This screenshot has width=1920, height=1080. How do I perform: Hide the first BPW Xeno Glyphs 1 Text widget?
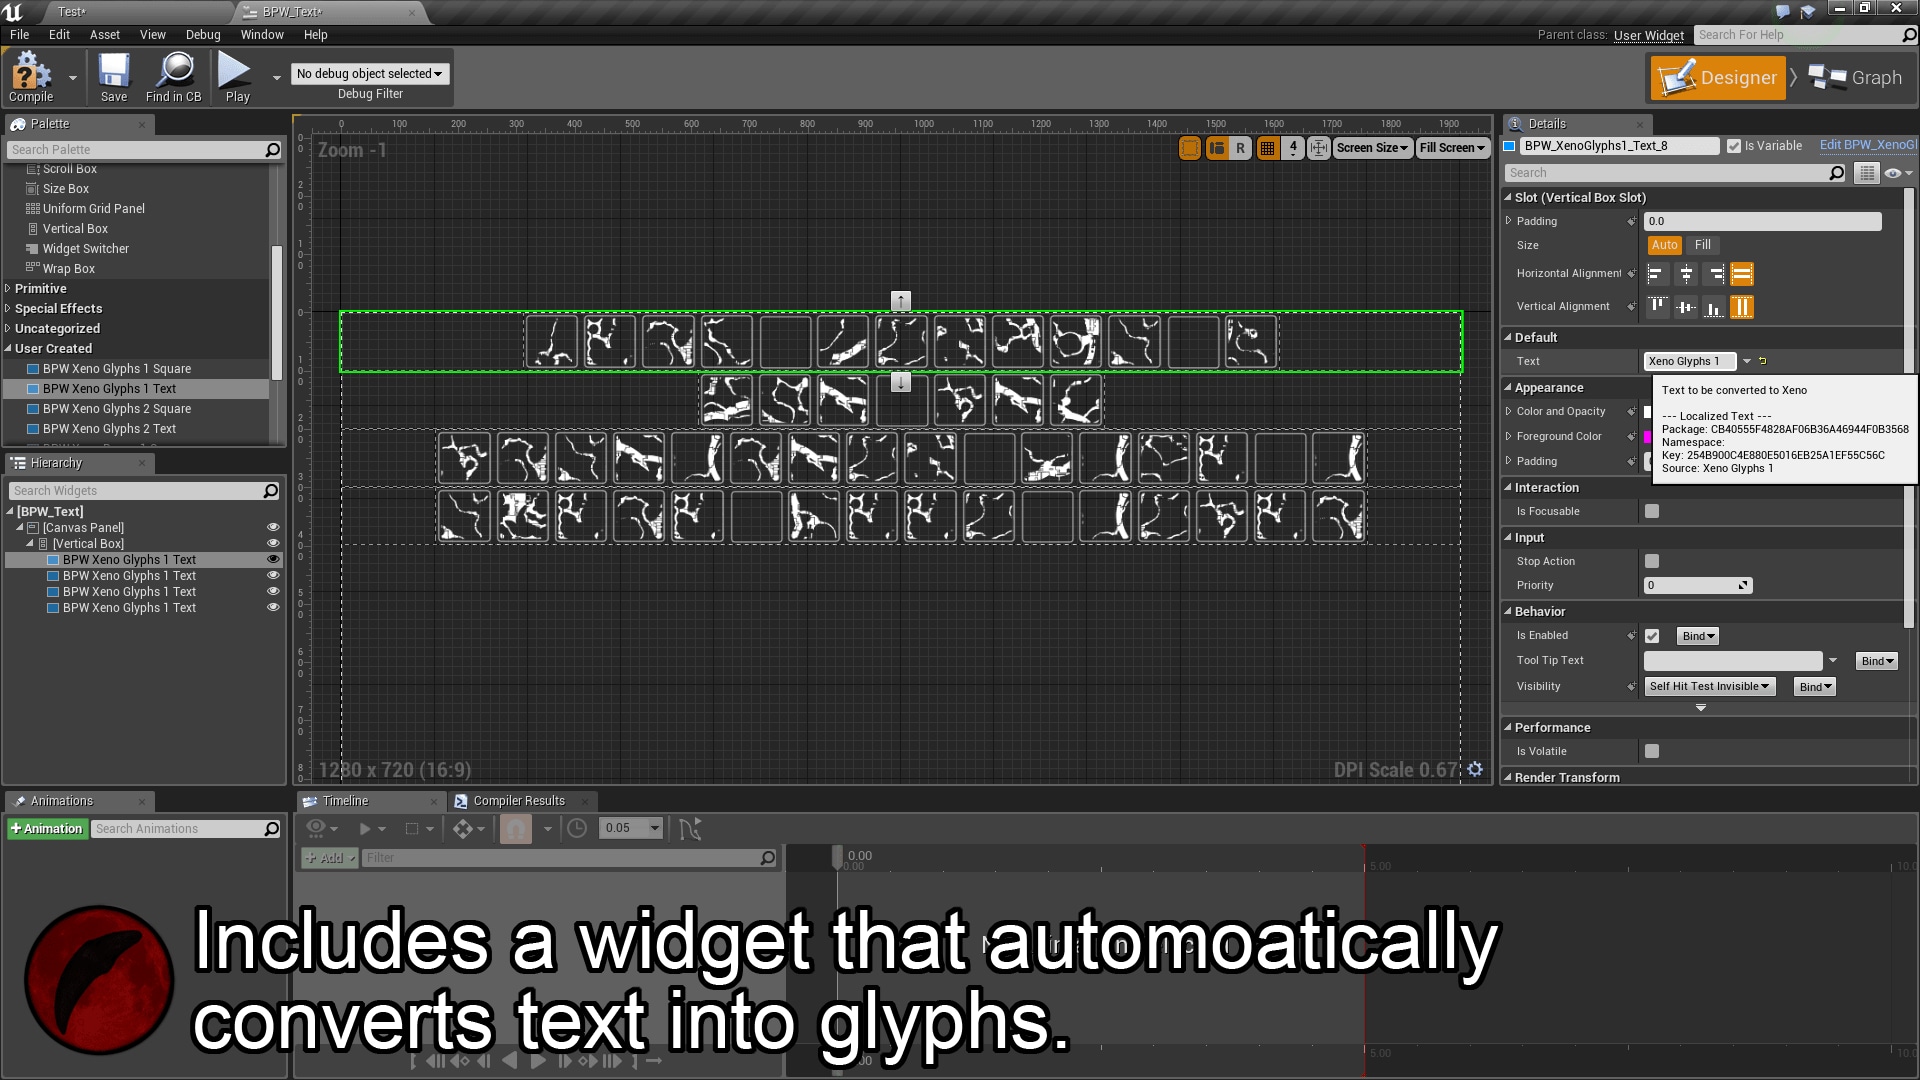[273, 559]
